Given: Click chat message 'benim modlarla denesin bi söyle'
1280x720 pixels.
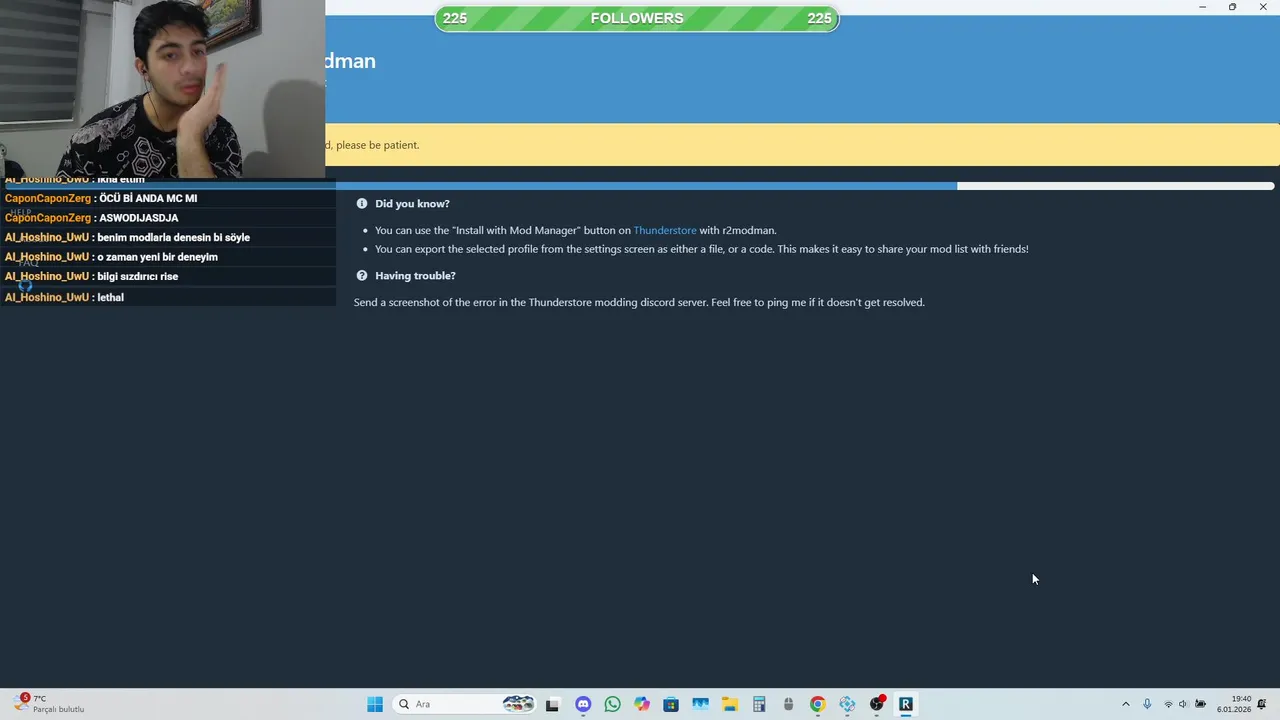Looking at the screenshot, I should (x=173, y=238).
